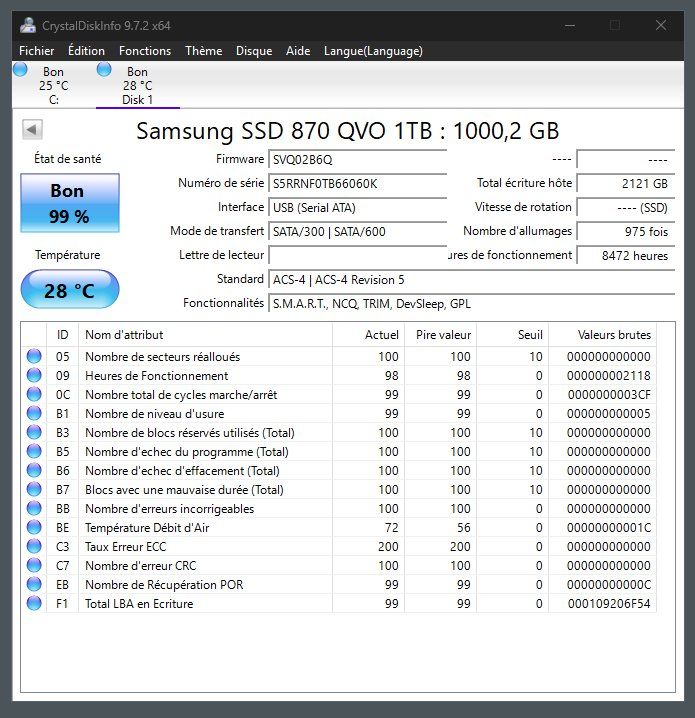This screenshot has height=718, width=695.
Task: Click status orb for attribute F1 Total LBA
Action: (x=34, y=603)
